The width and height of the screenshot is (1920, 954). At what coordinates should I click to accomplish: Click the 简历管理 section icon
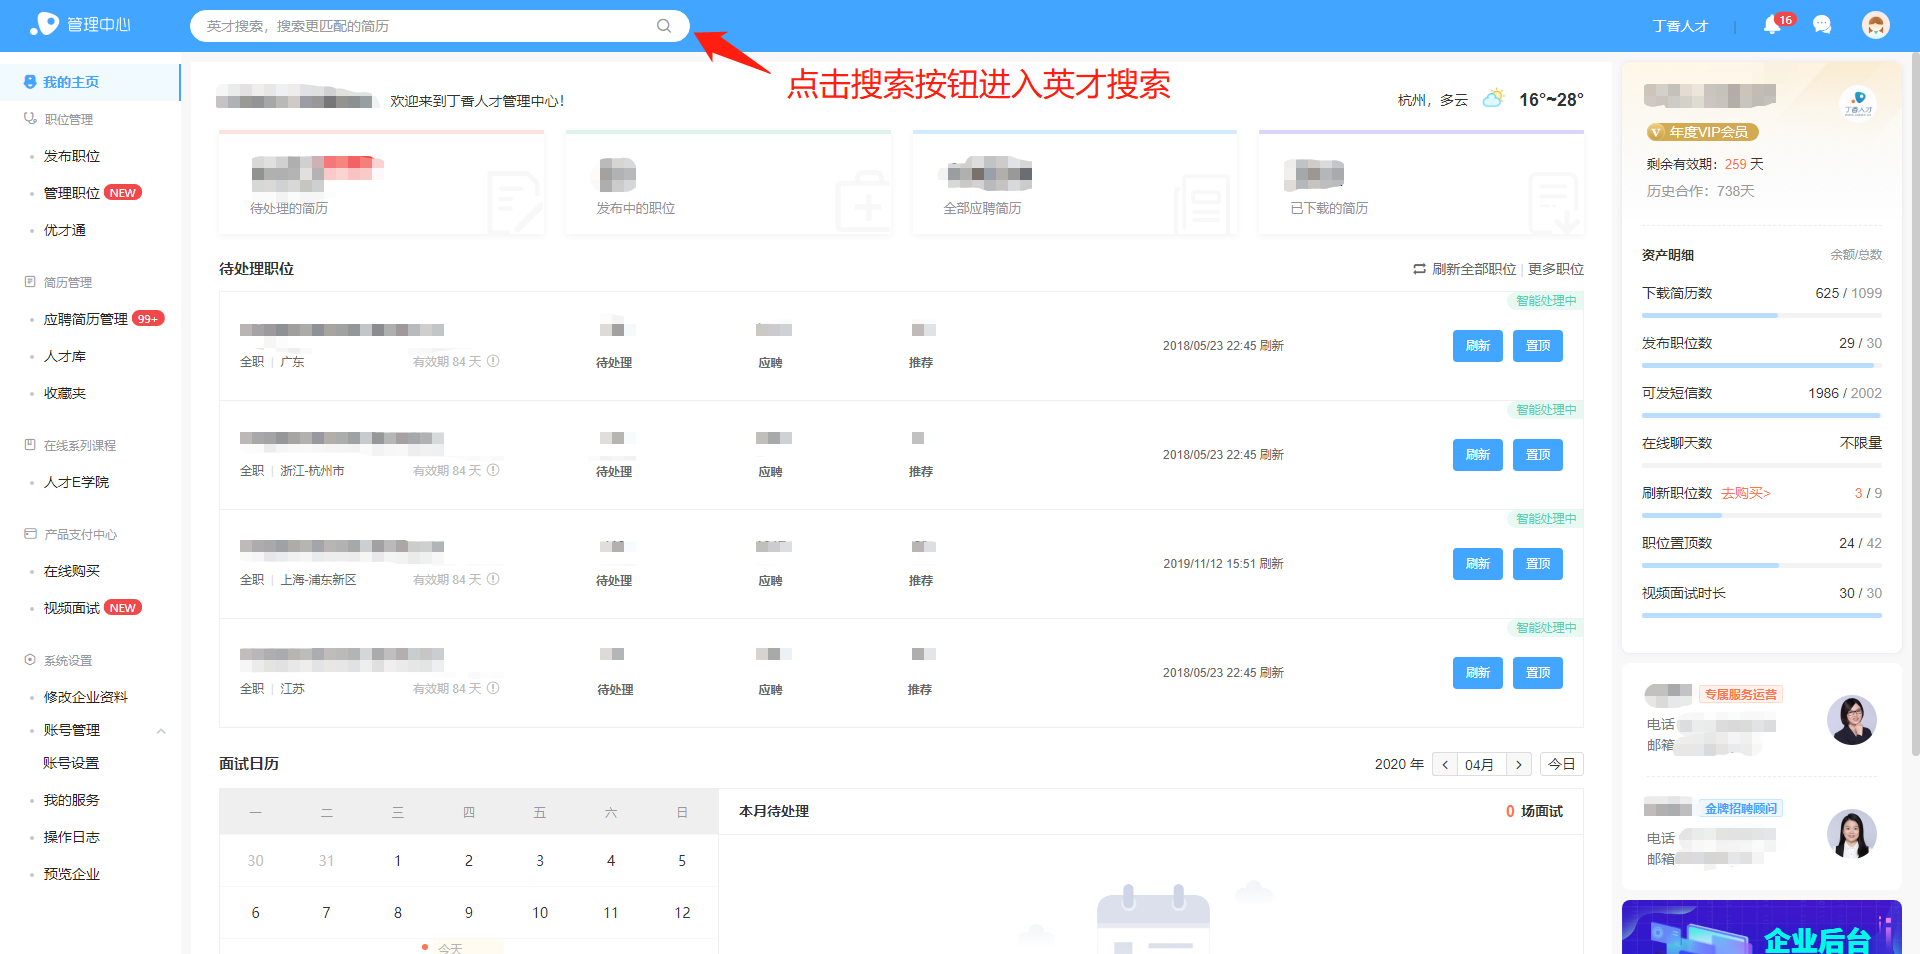[30, 282]
